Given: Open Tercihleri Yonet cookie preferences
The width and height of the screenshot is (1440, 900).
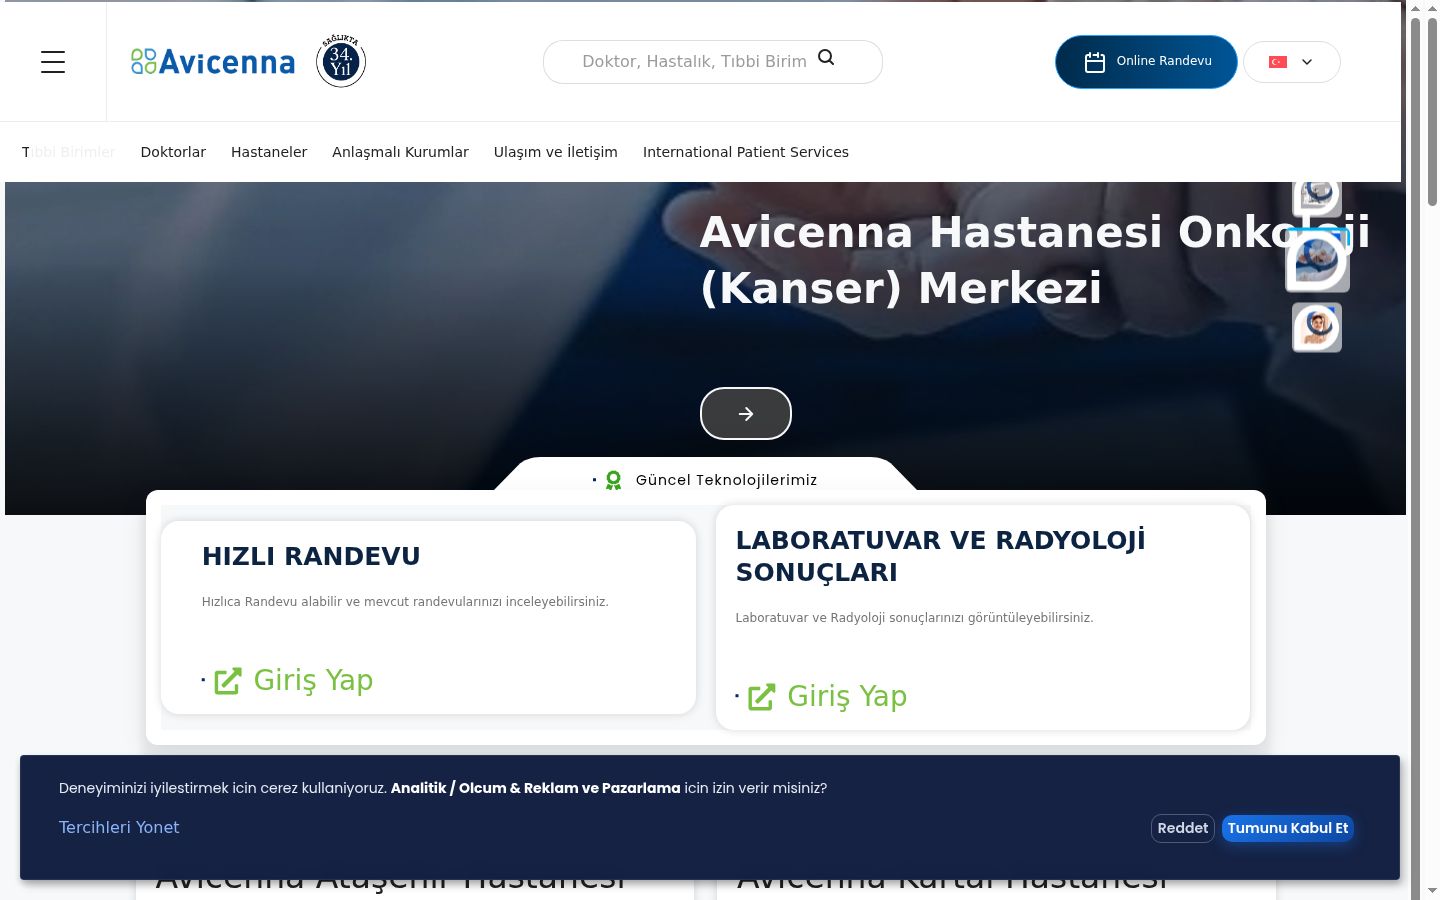Looking at the screenshot, I should tap(119, 827).
